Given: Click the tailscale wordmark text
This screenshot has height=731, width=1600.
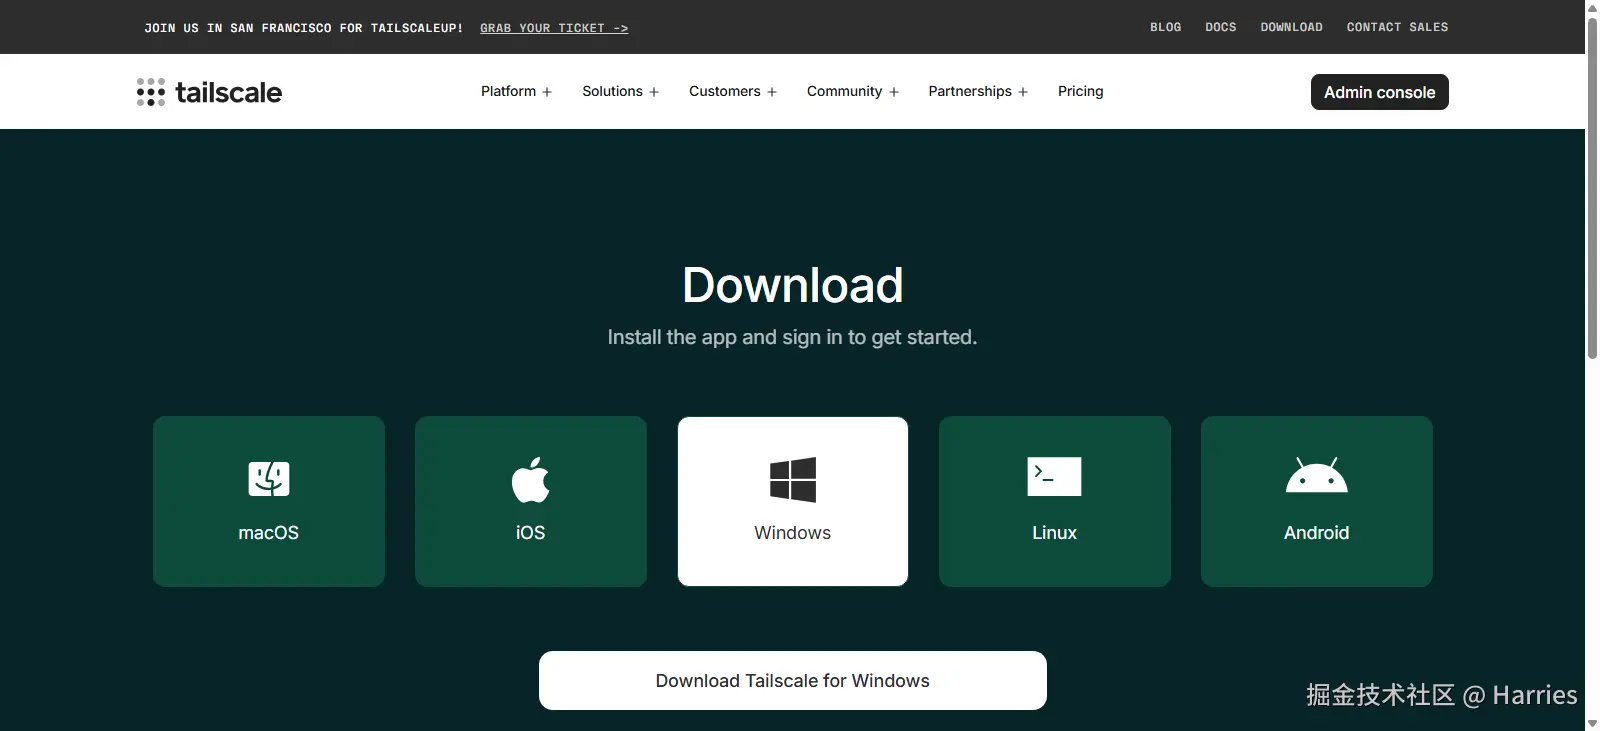Looking at the screenshot, I should (x=229, y=92).
